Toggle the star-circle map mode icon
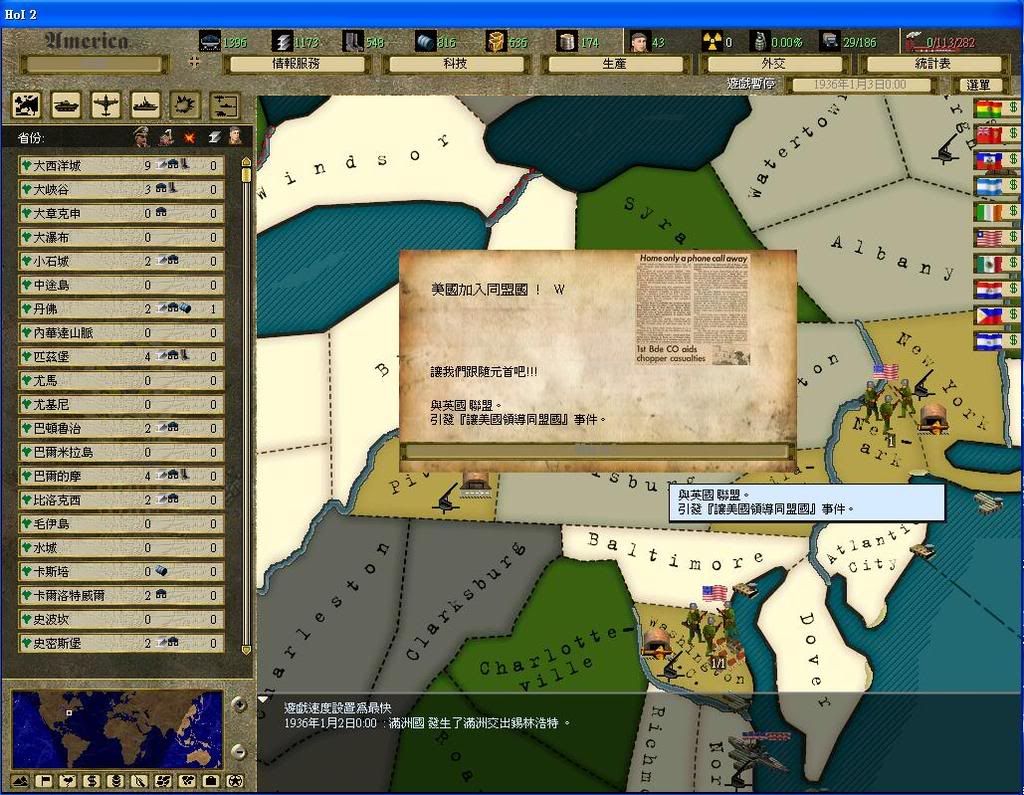The width and height of the screenshot is (1024, 795). tap(234, 780)
